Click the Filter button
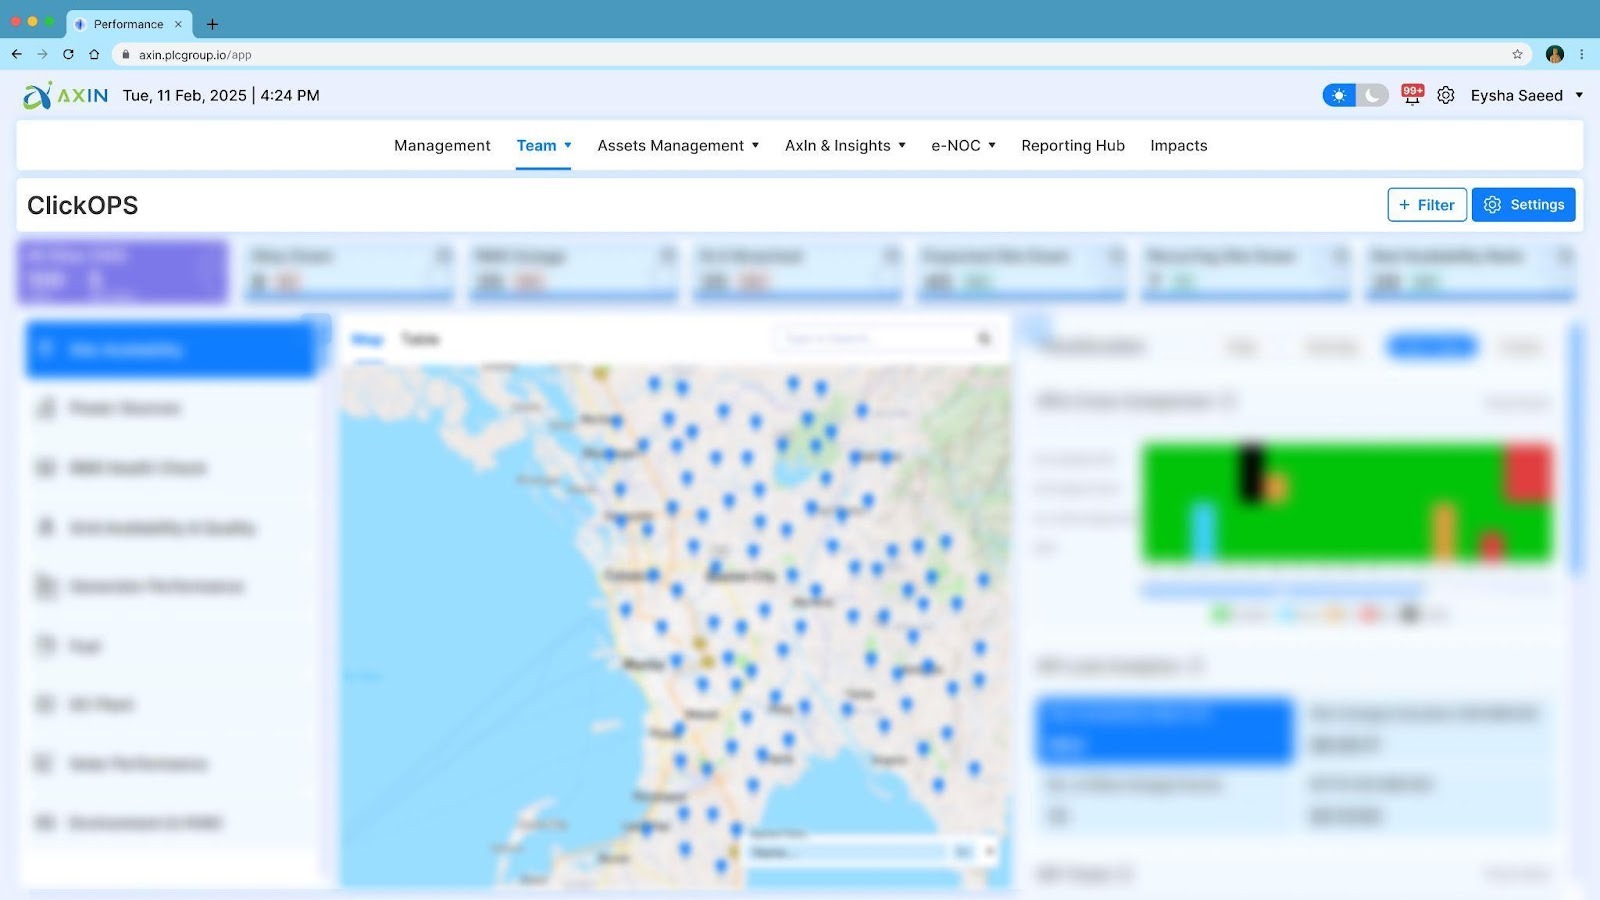The height and width of the screenshot is (900, 1600). (x=1427, y=205)
